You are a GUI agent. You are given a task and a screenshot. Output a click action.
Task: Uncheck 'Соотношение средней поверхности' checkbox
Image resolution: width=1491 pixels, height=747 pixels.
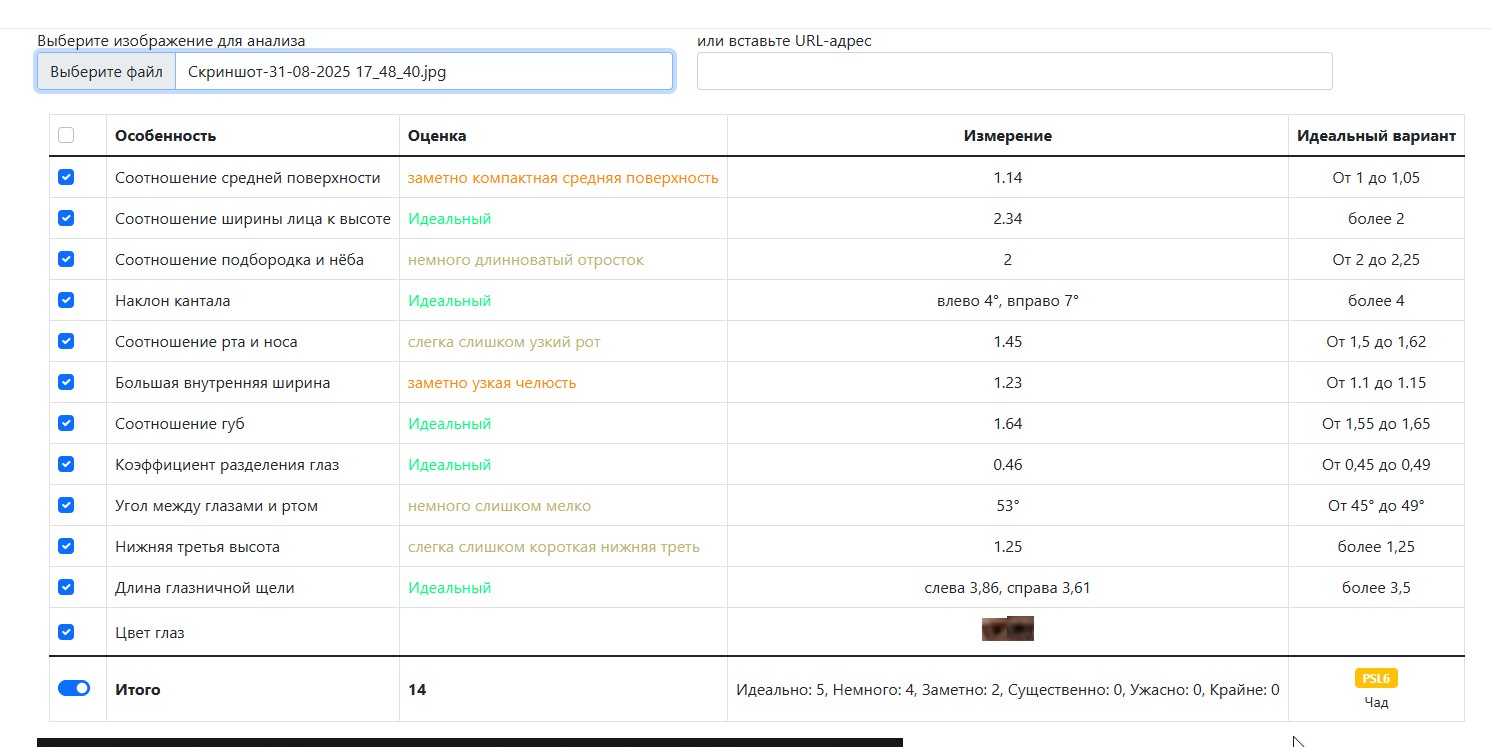click(x=66, y=177)
